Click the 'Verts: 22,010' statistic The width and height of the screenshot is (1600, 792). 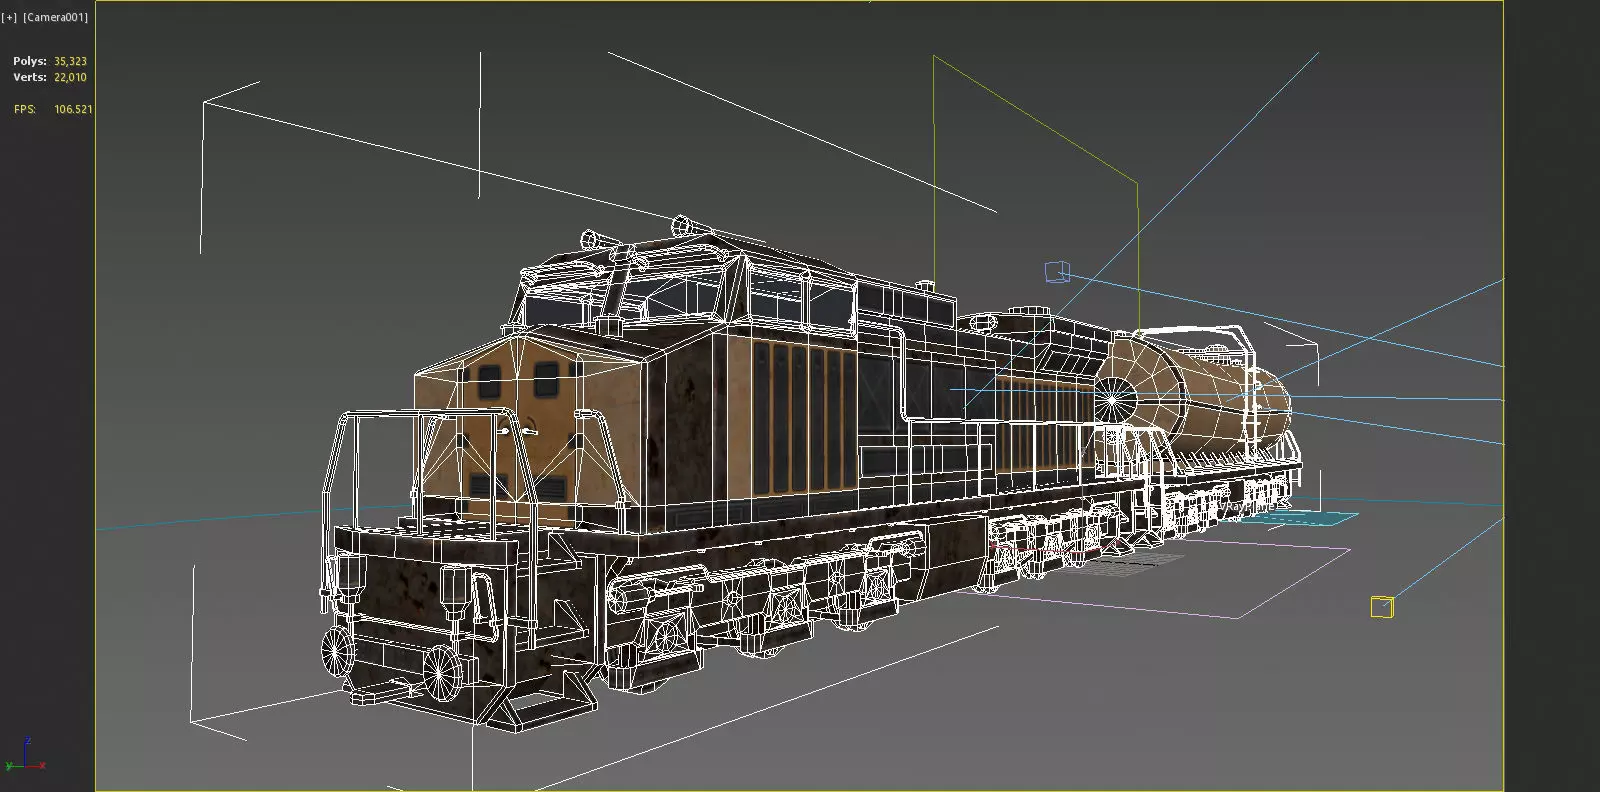pos(50,77)
